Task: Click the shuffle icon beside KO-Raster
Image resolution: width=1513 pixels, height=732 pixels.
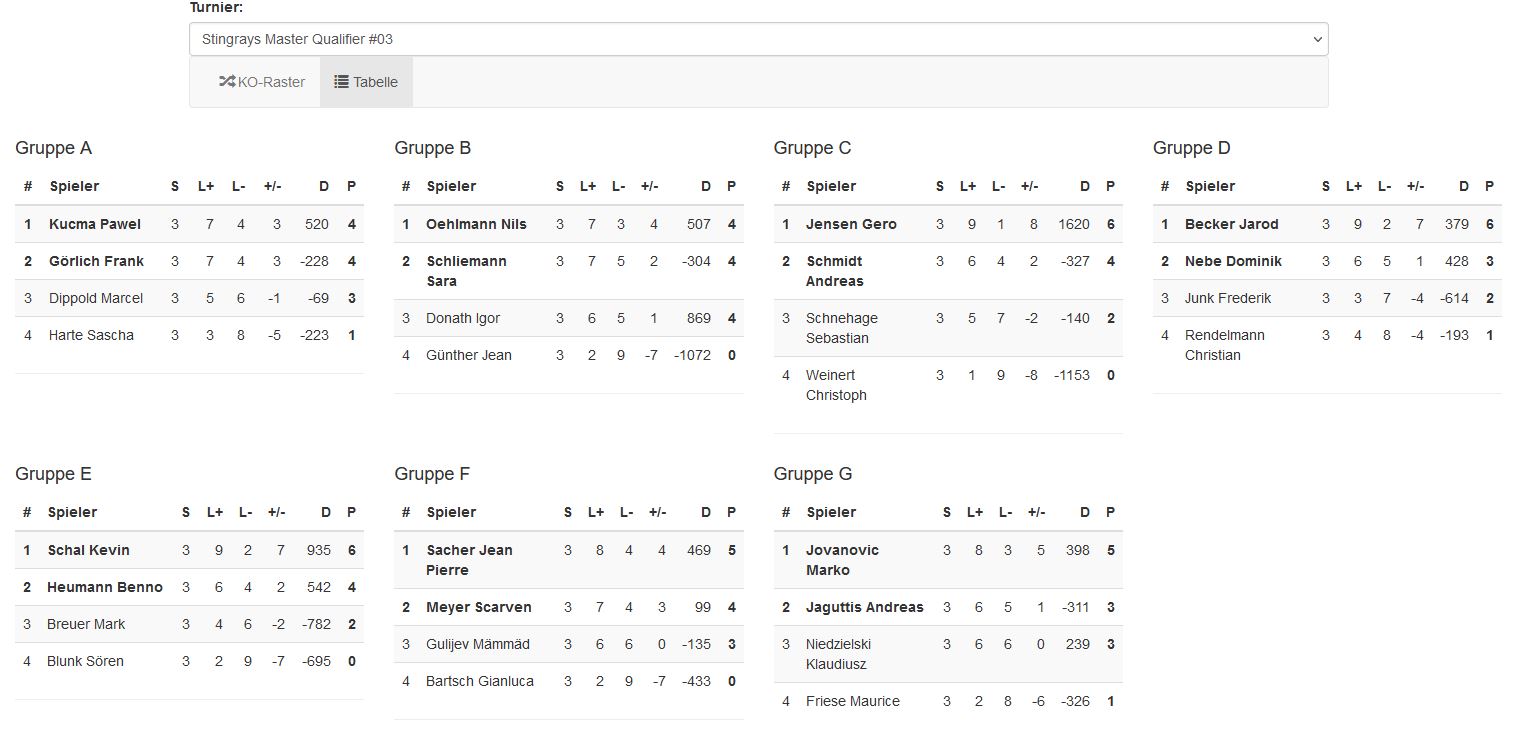Action: coord(227,82)
